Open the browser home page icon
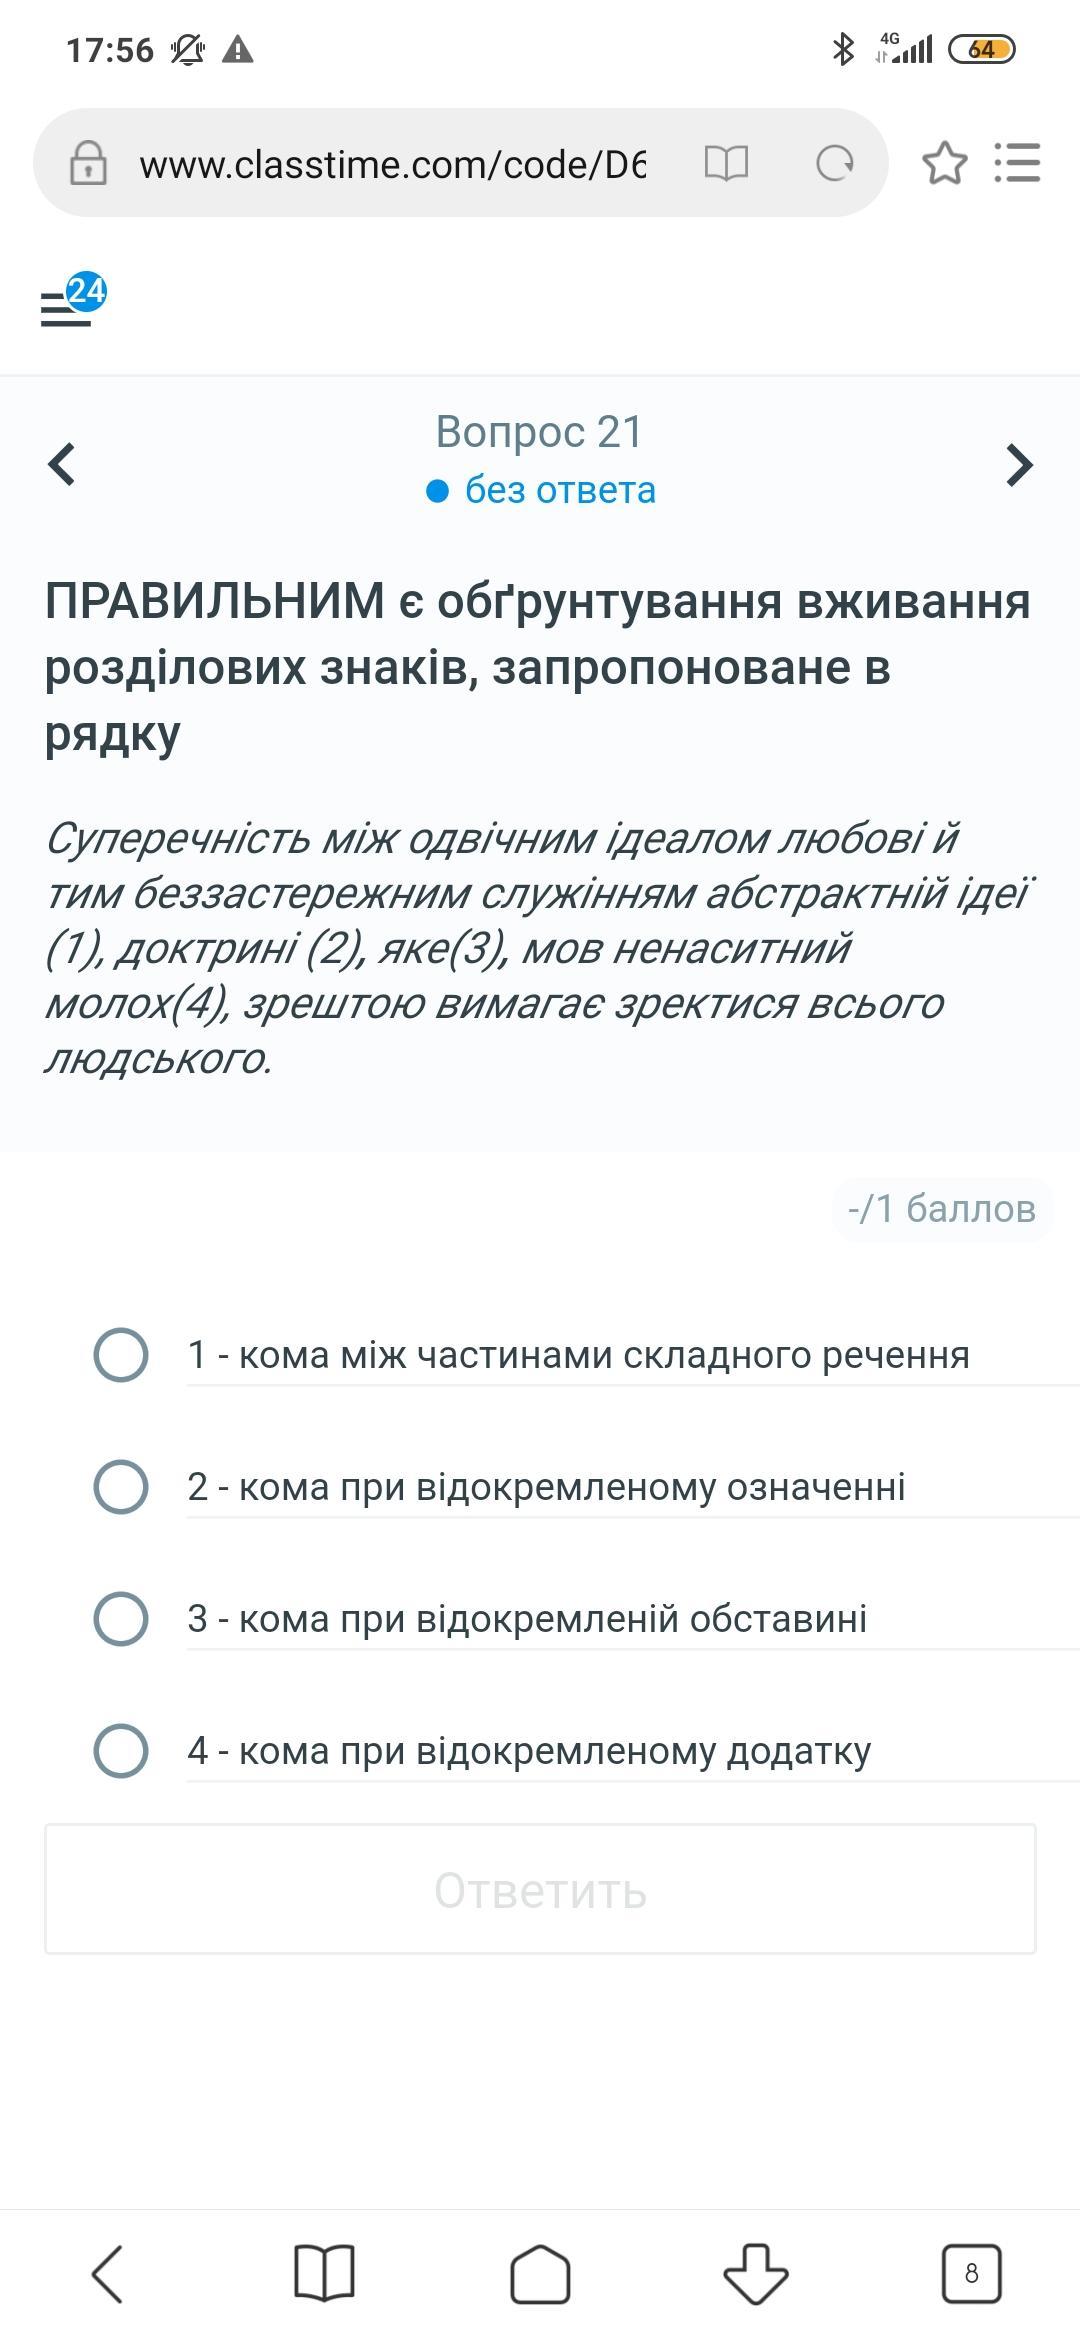This screenshot has width=1080, height=2340. pos(540,2273)
